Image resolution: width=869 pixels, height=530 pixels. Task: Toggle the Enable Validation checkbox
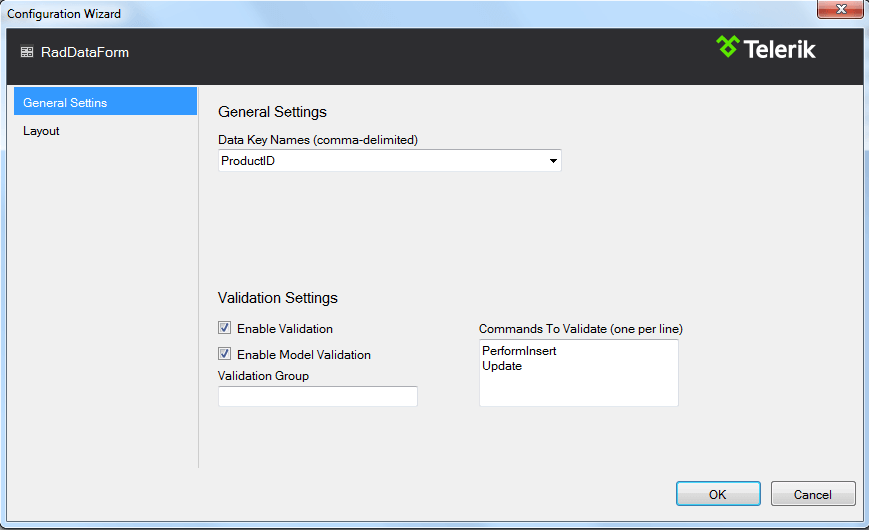tap(224, 328)
